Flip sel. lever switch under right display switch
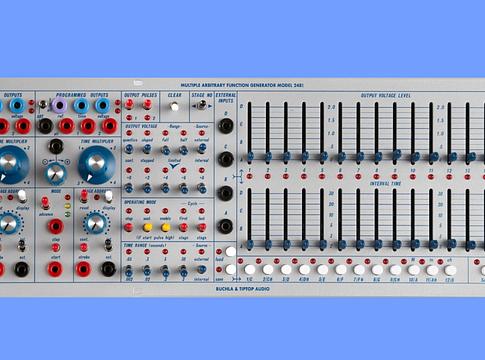The height and width of the screenshot is (360, 485). 108,245
